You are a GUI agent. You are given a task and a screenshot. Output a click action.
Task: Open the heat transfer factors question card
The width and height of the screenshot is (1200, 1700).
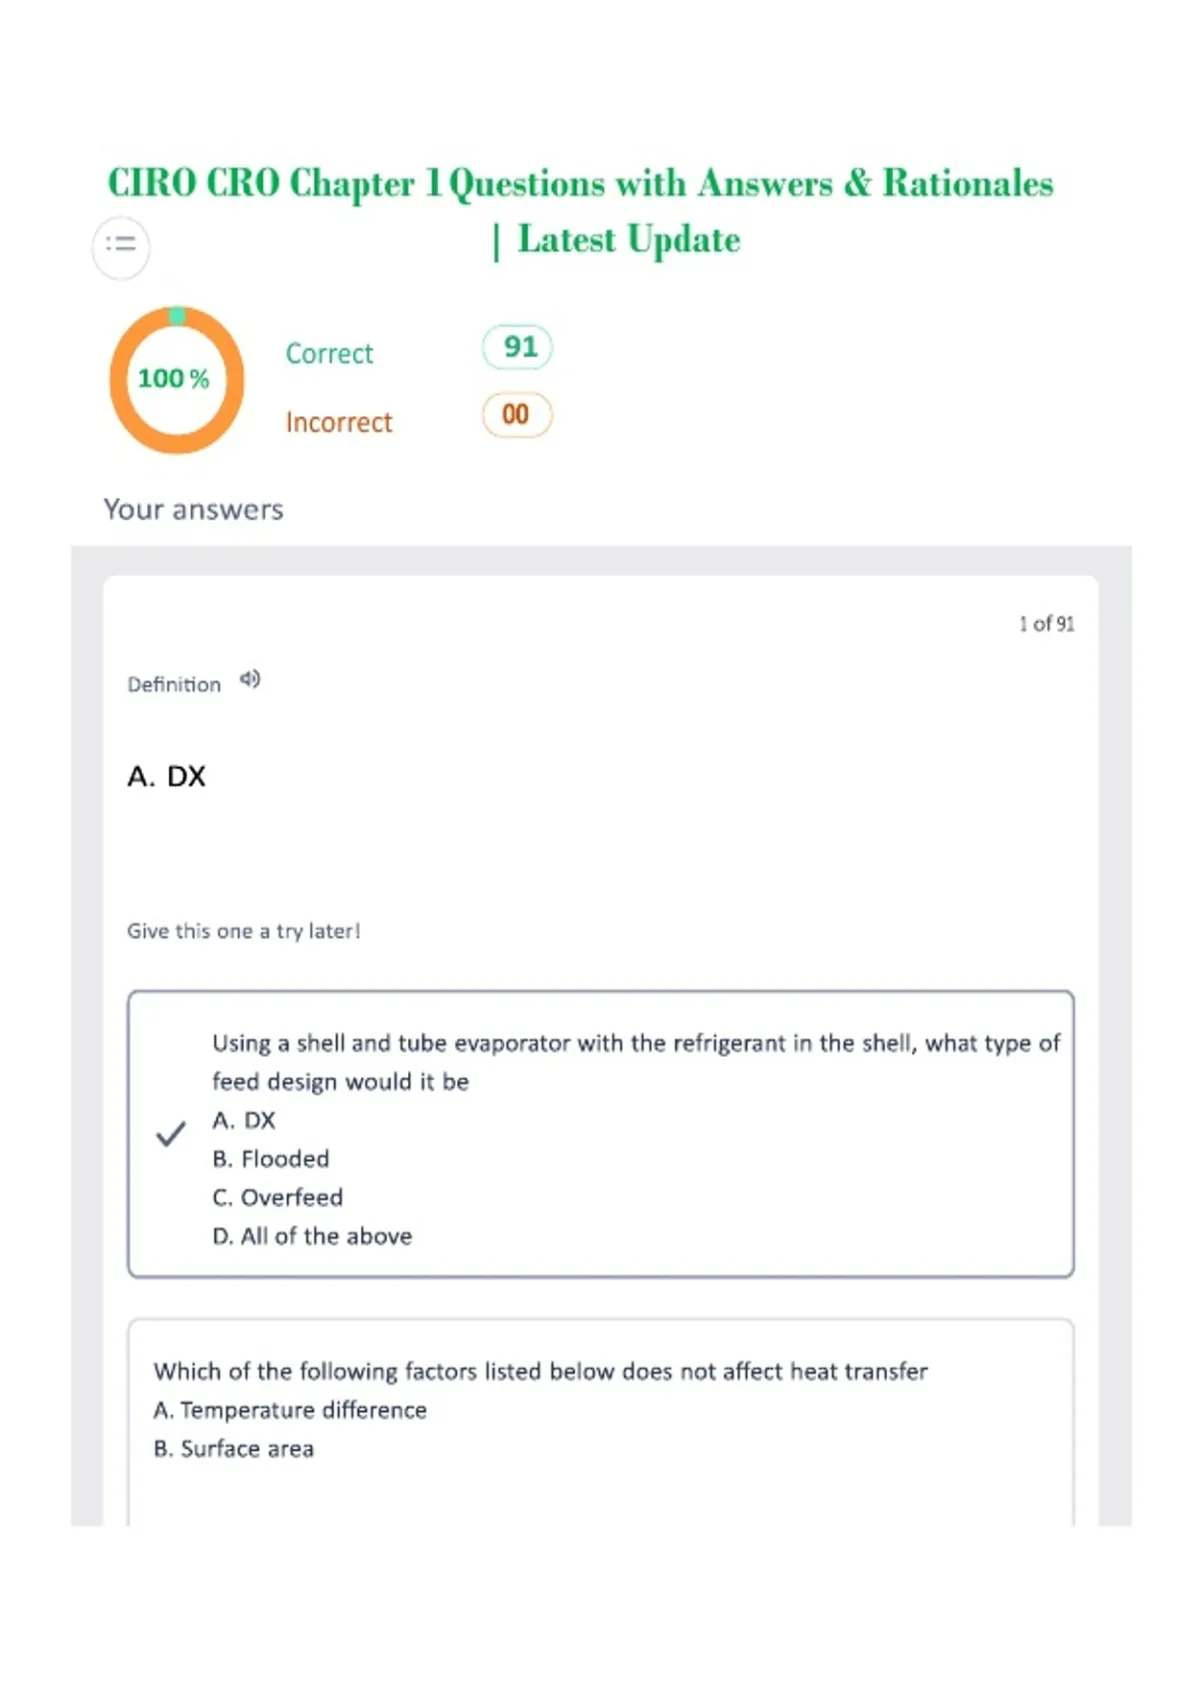[x=601, y=1422]
